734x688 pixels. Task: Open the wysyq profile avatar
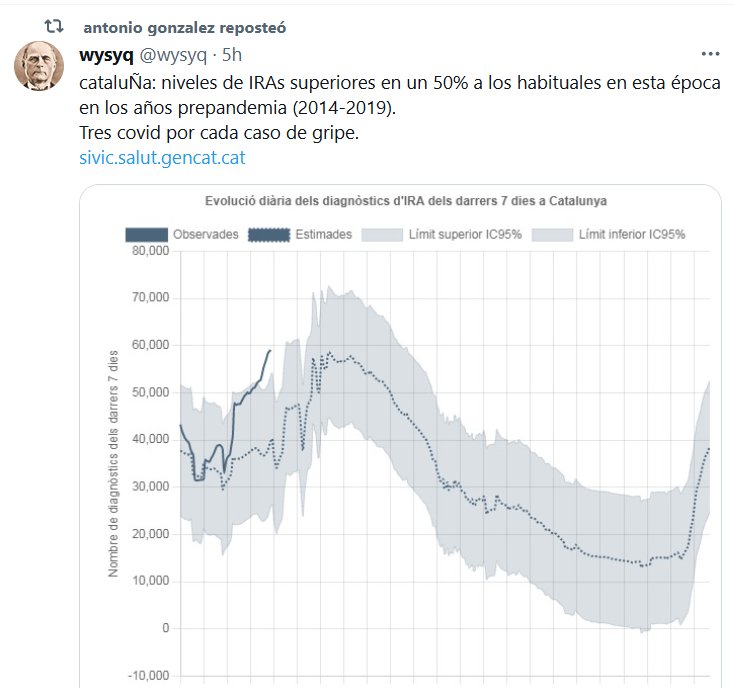tap(39, 67)
